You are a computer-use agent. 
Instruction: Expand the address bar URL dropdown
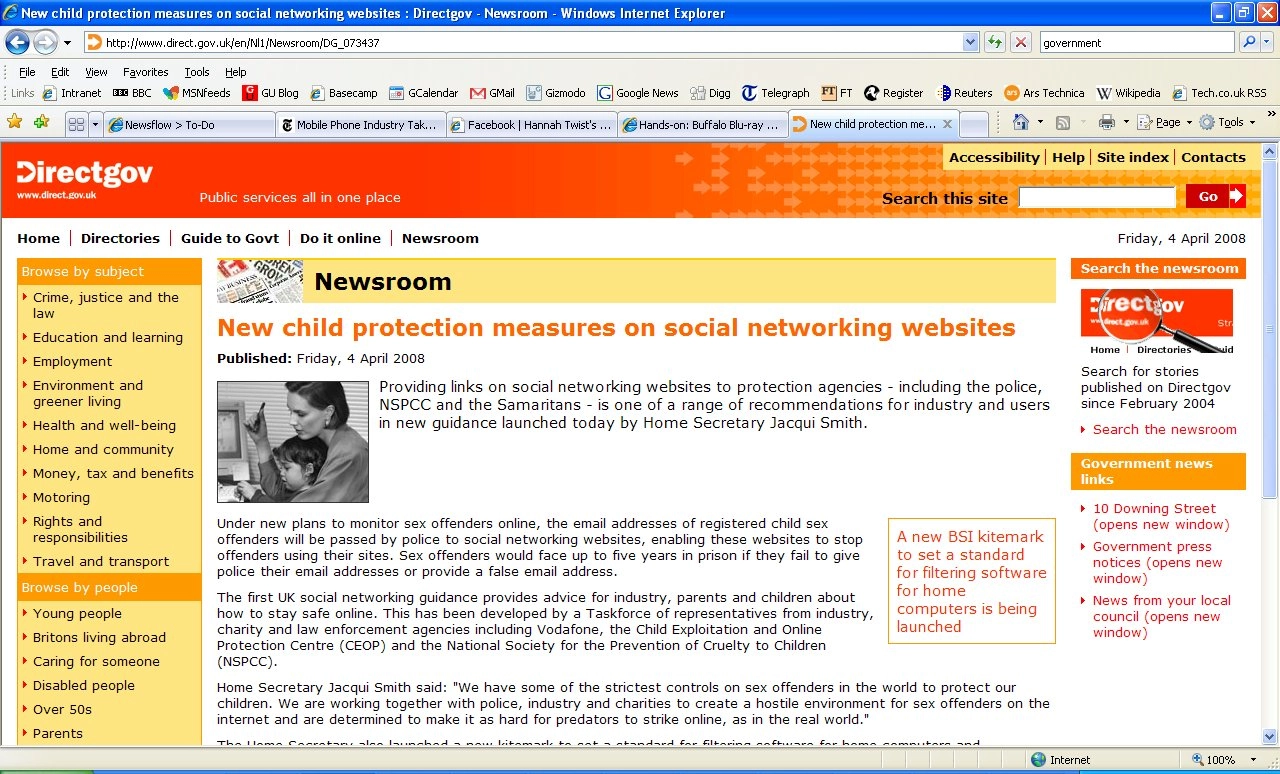(x=970, y=42)
